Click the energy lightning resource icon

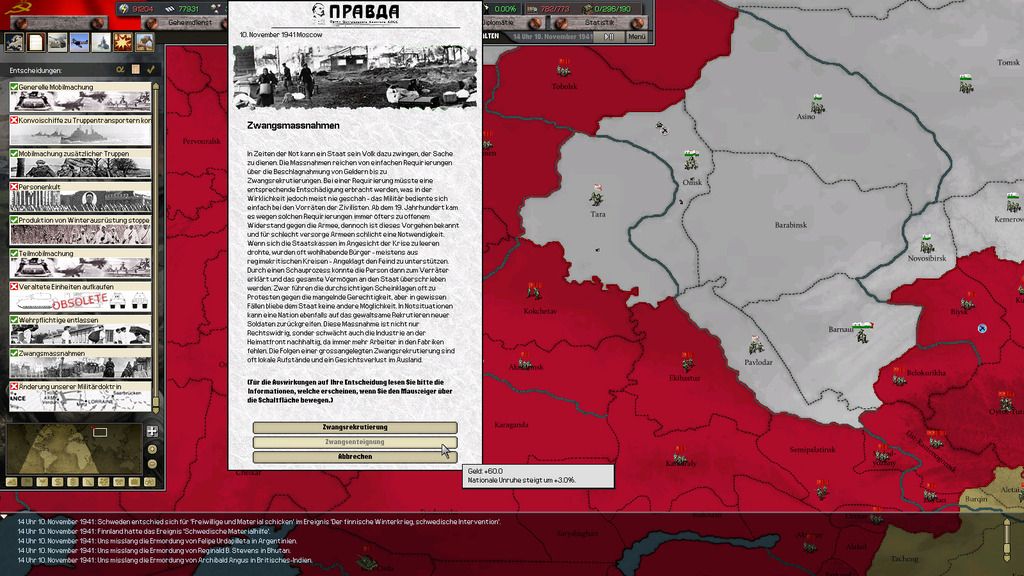click(x=124, y=8)
